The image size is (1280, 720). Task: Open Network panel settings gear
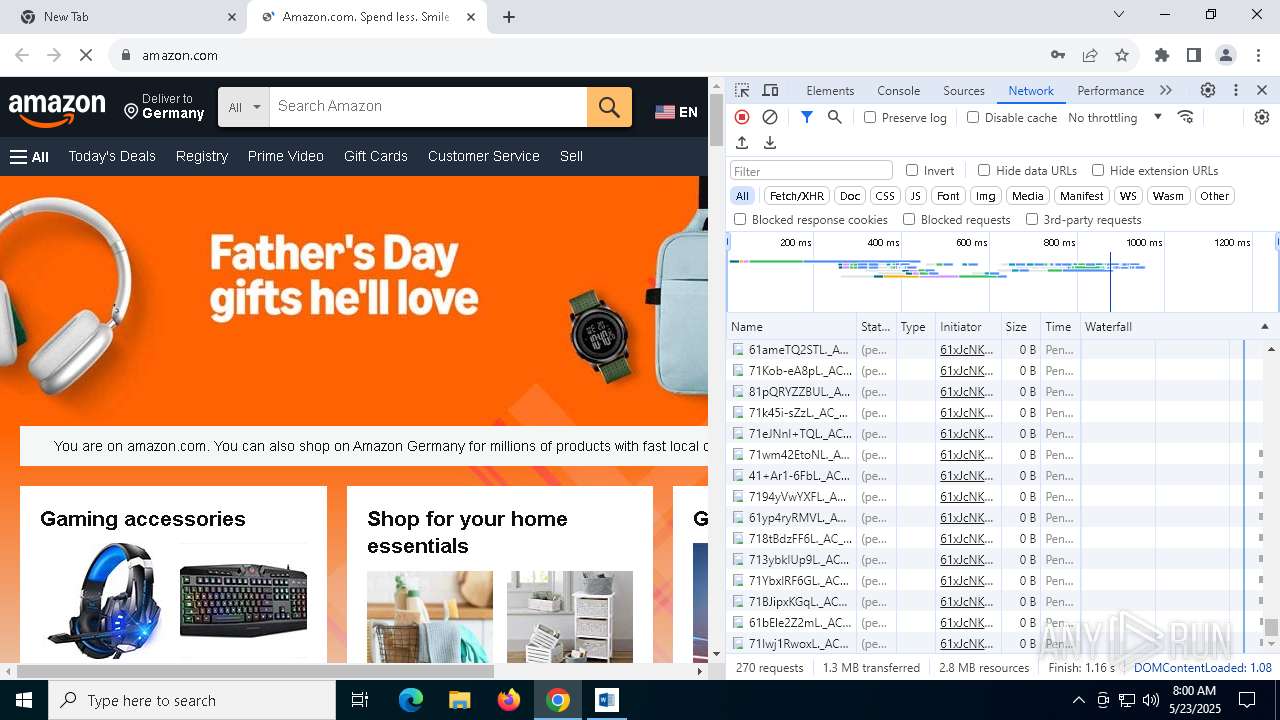(x=1262, y=117)
